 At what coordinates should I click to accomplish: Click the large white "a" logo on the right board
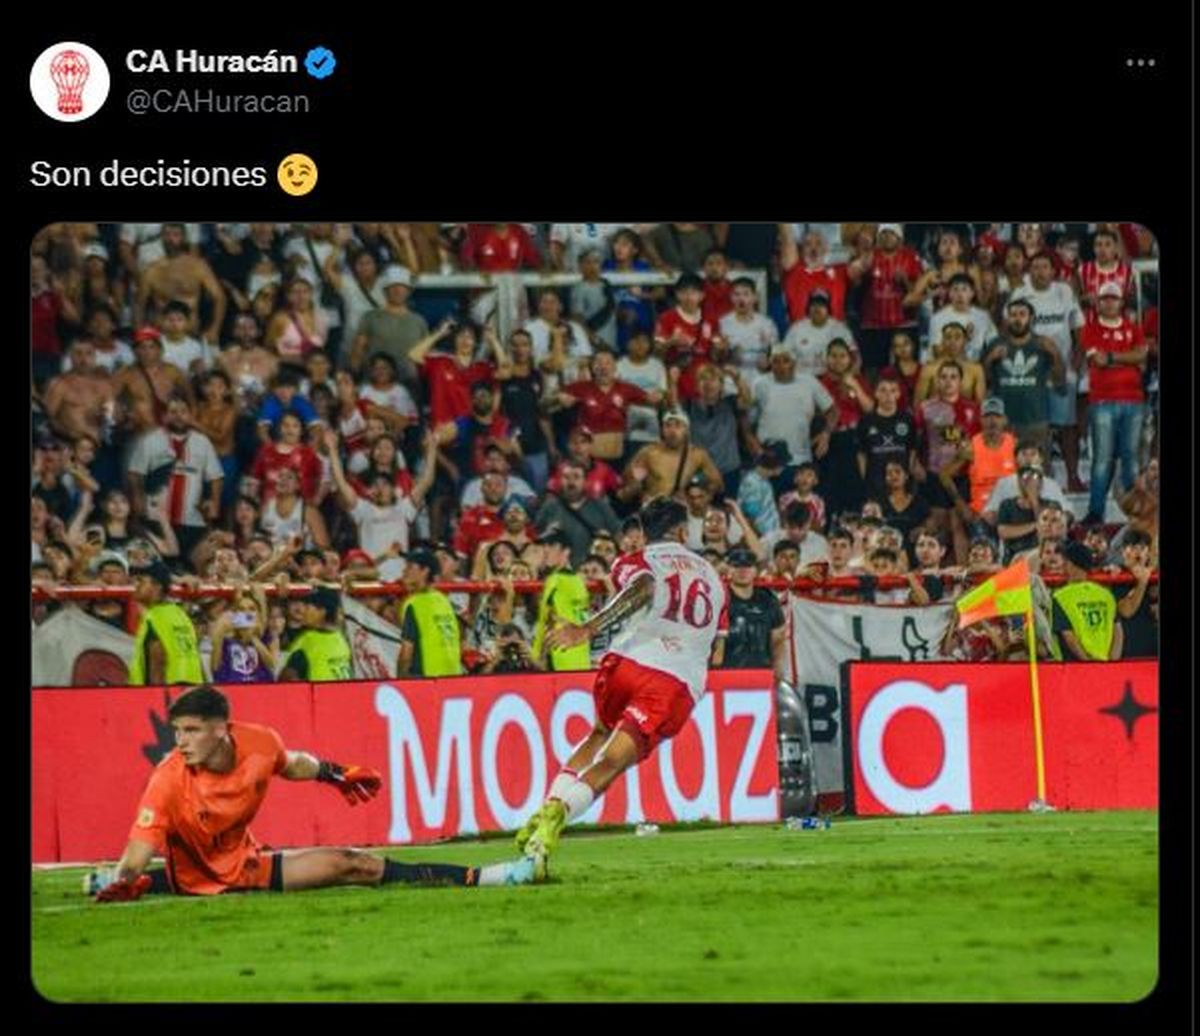click(913, 747)
